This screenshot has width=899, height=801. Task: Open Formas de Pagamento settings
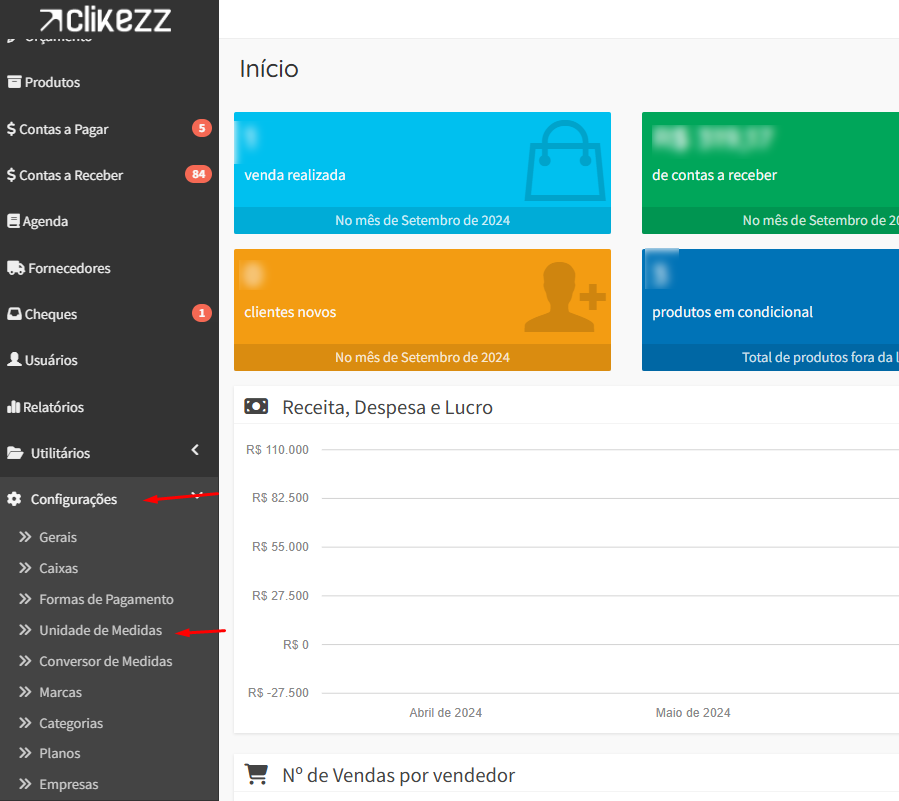pos(106,599)
